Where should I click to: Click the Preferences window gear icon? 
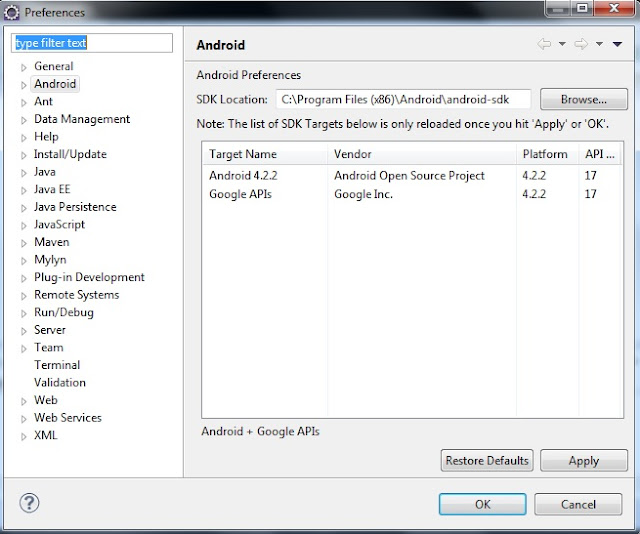[x=11, y=13]
